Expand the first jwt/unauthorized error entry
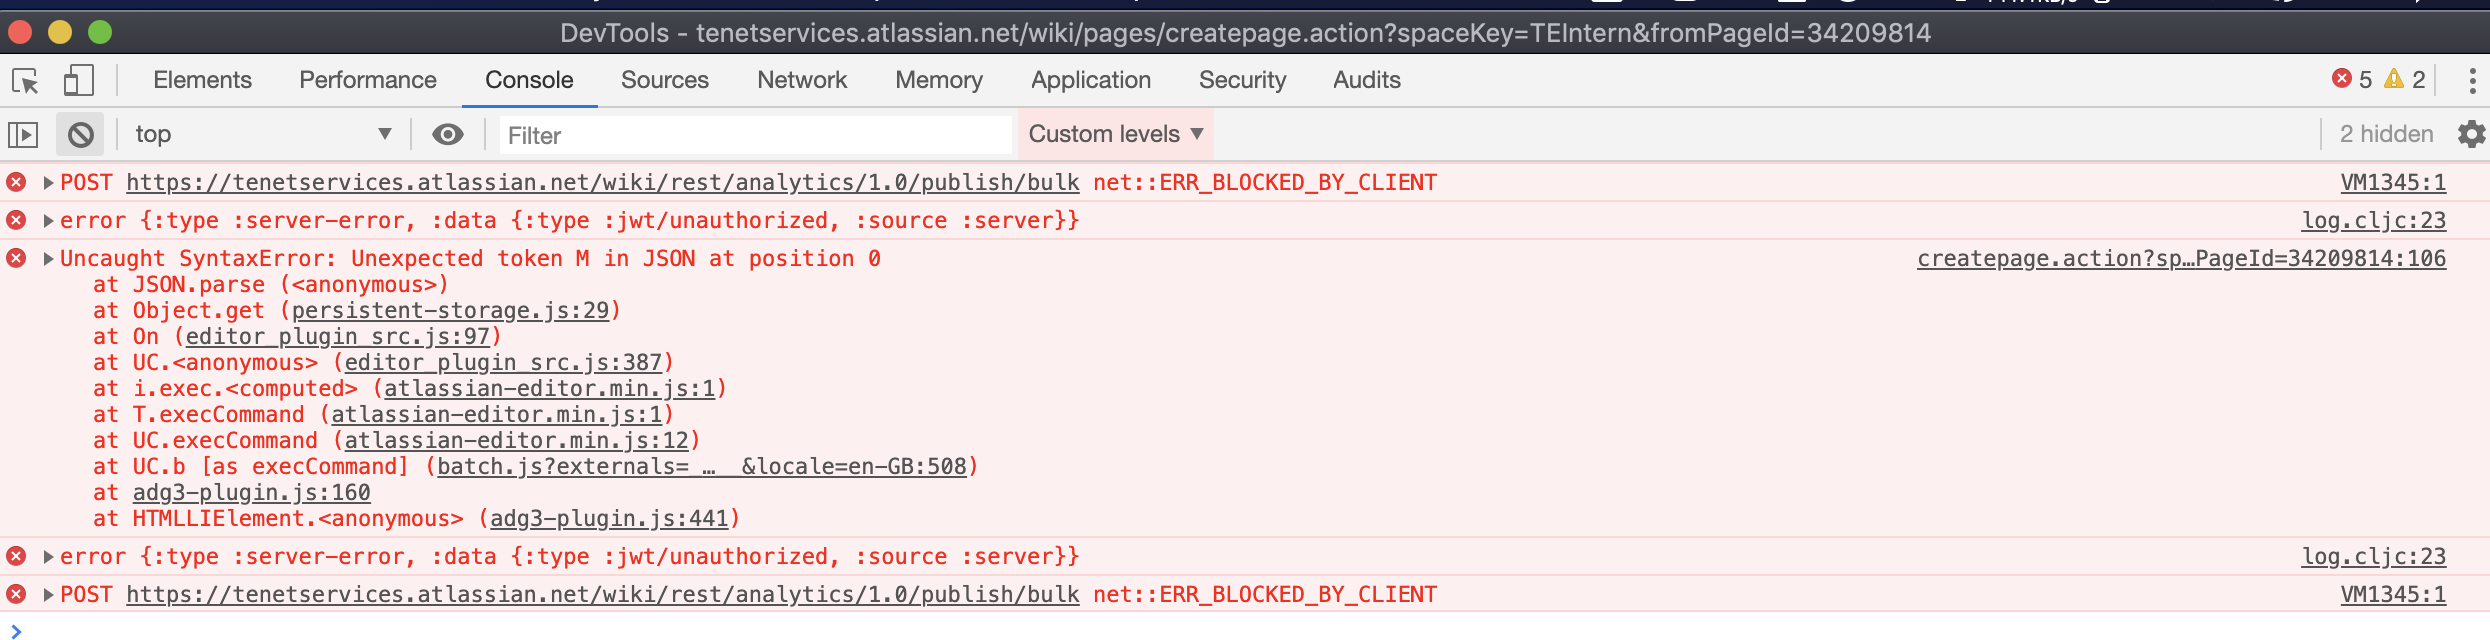This screenshot has height=640, width=2490. [x=47, y=221]
